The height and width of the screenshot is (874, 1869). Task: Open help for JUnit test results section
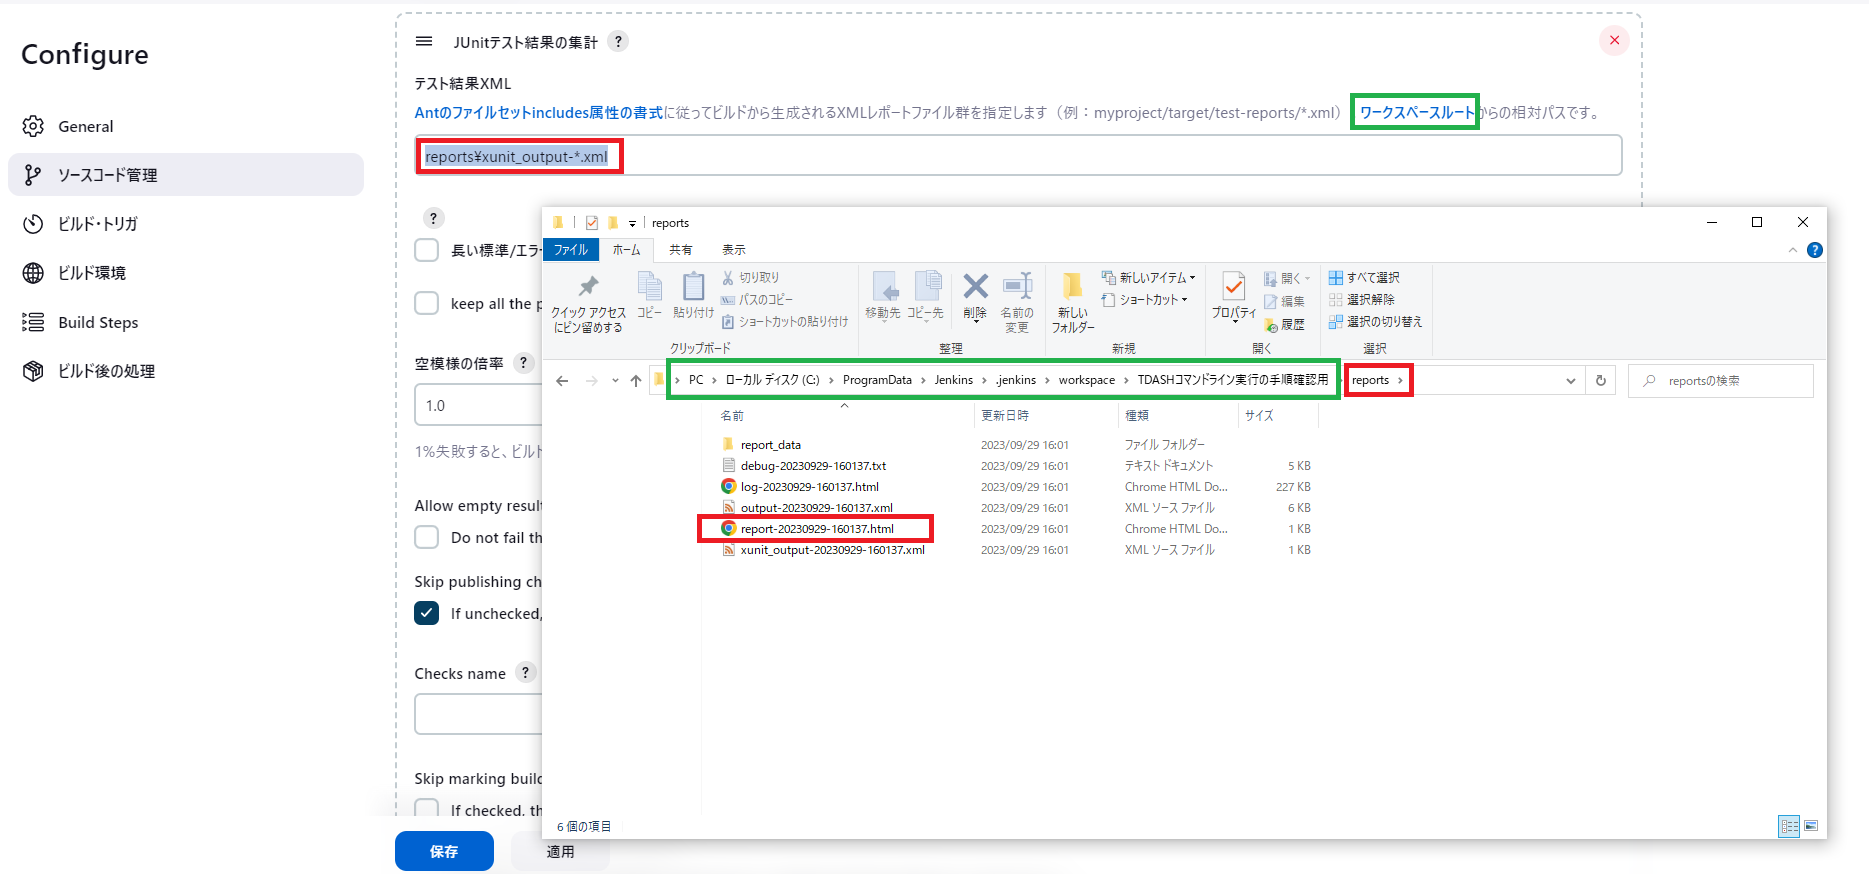619,41
